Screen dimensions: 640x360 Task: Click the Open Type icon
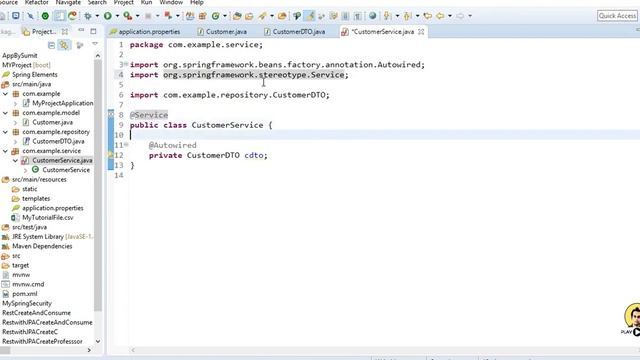(237, 16)
